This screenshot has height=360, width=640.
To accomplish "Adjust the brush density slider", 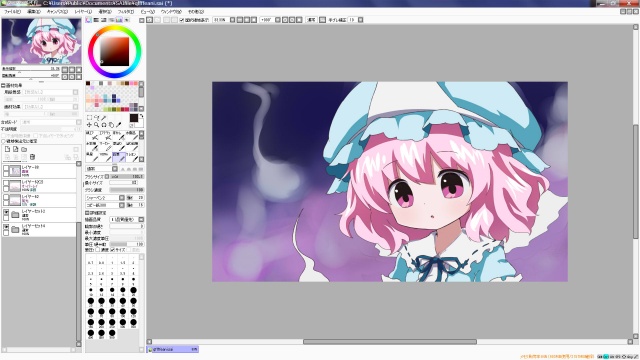I will point(127,190).
